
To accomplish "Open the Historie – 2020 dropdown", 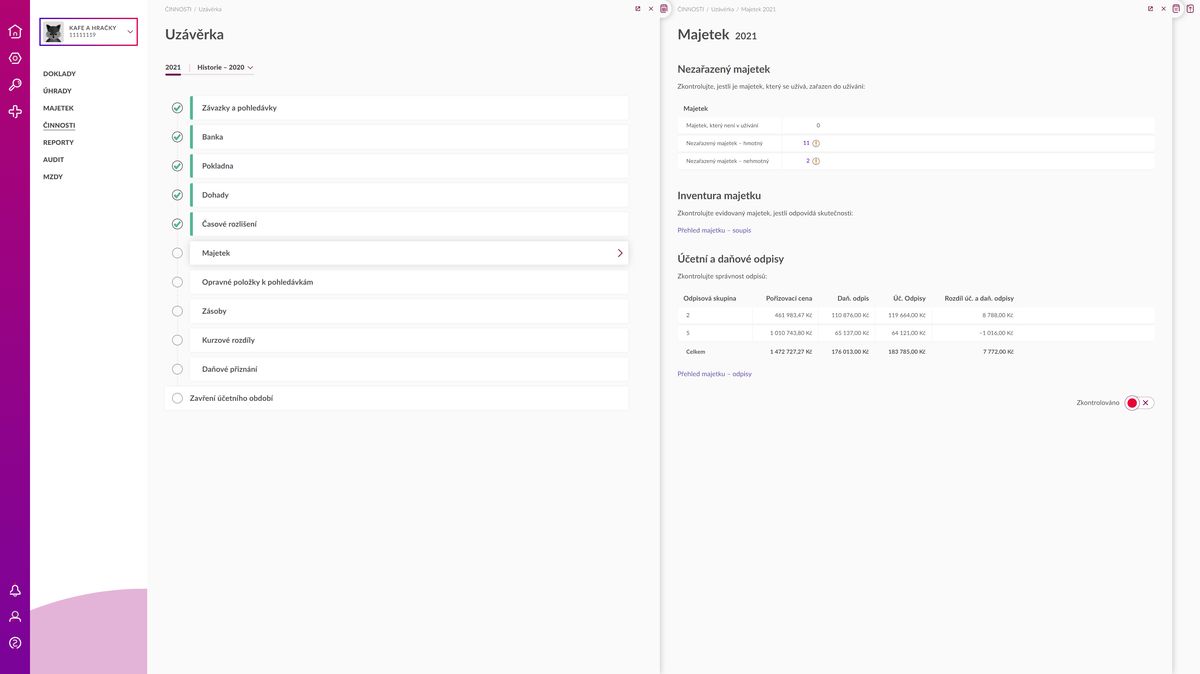I will pyautogui.click(x=225, y=68).
